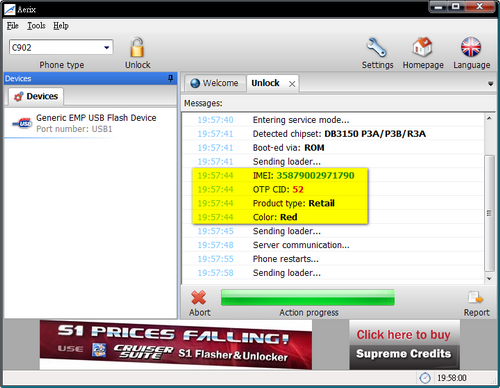
Task: Change Language via UK flag icon
Action: (x=471, y=47)
